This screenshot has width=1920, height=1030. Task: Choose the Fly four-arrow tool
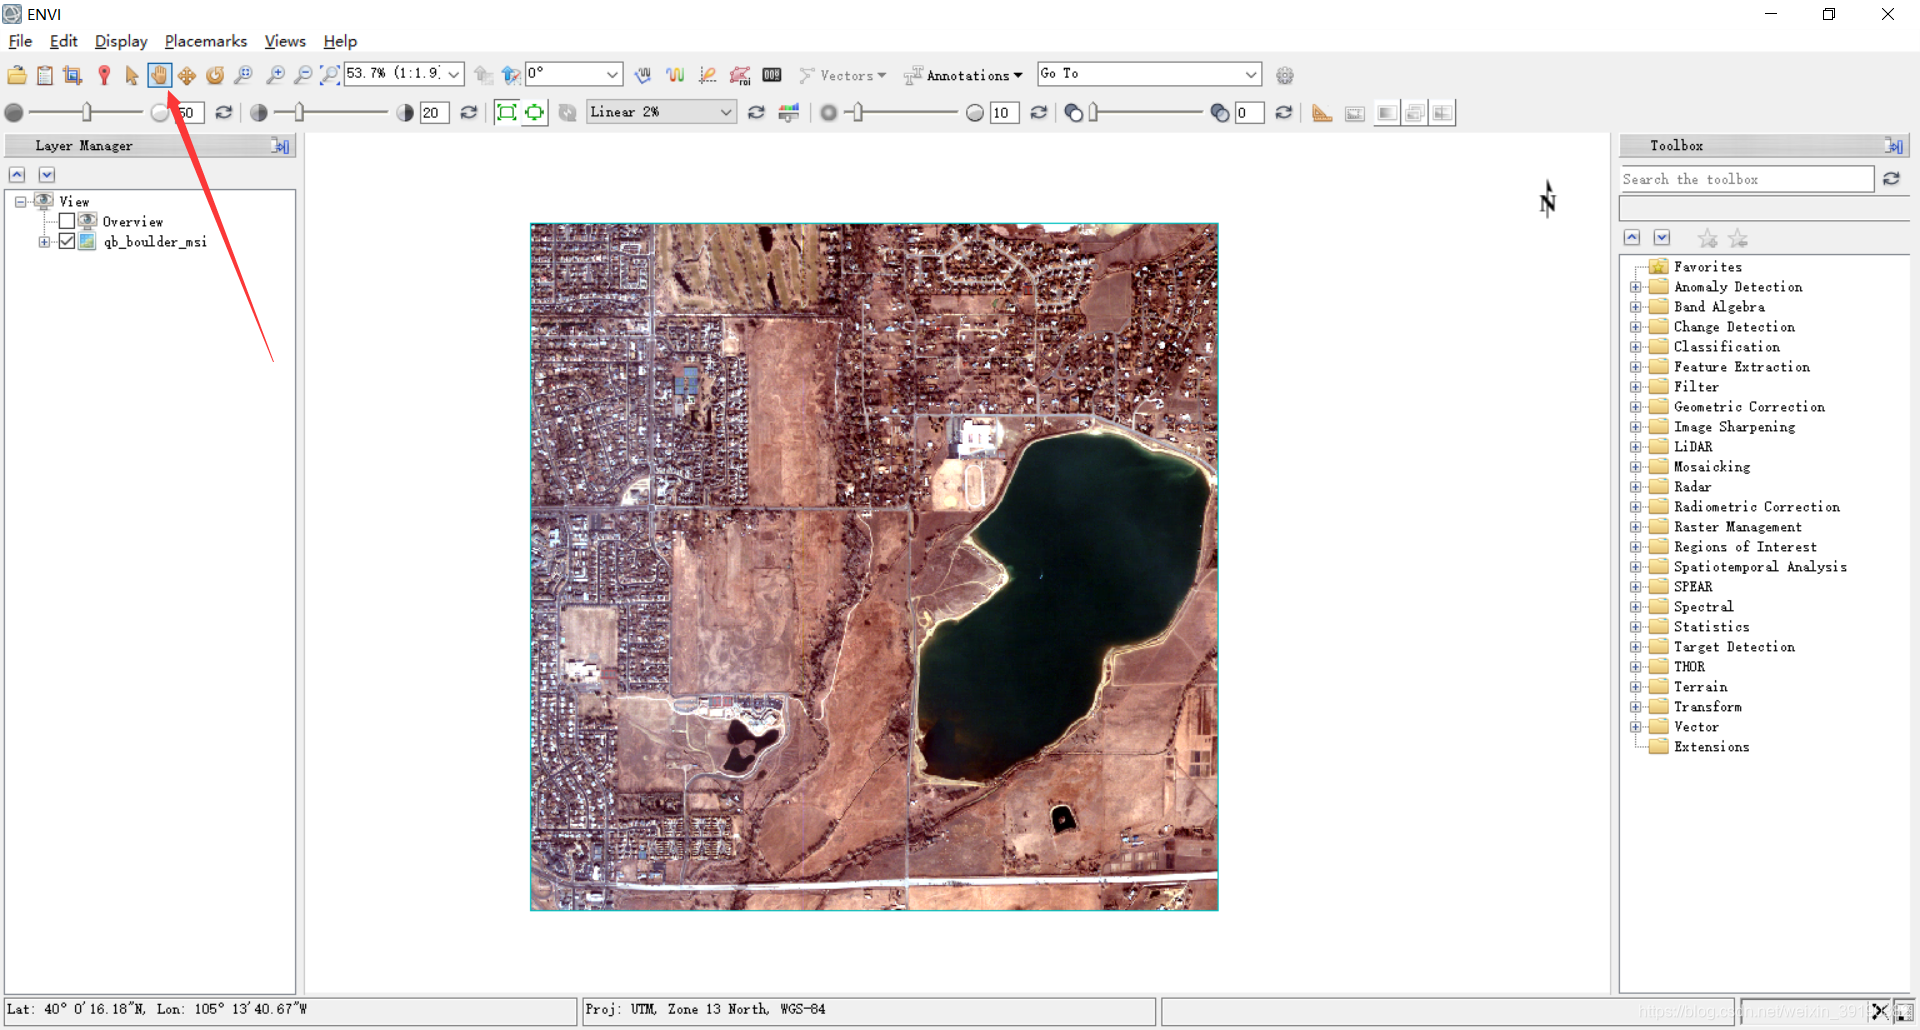(187, 75)
